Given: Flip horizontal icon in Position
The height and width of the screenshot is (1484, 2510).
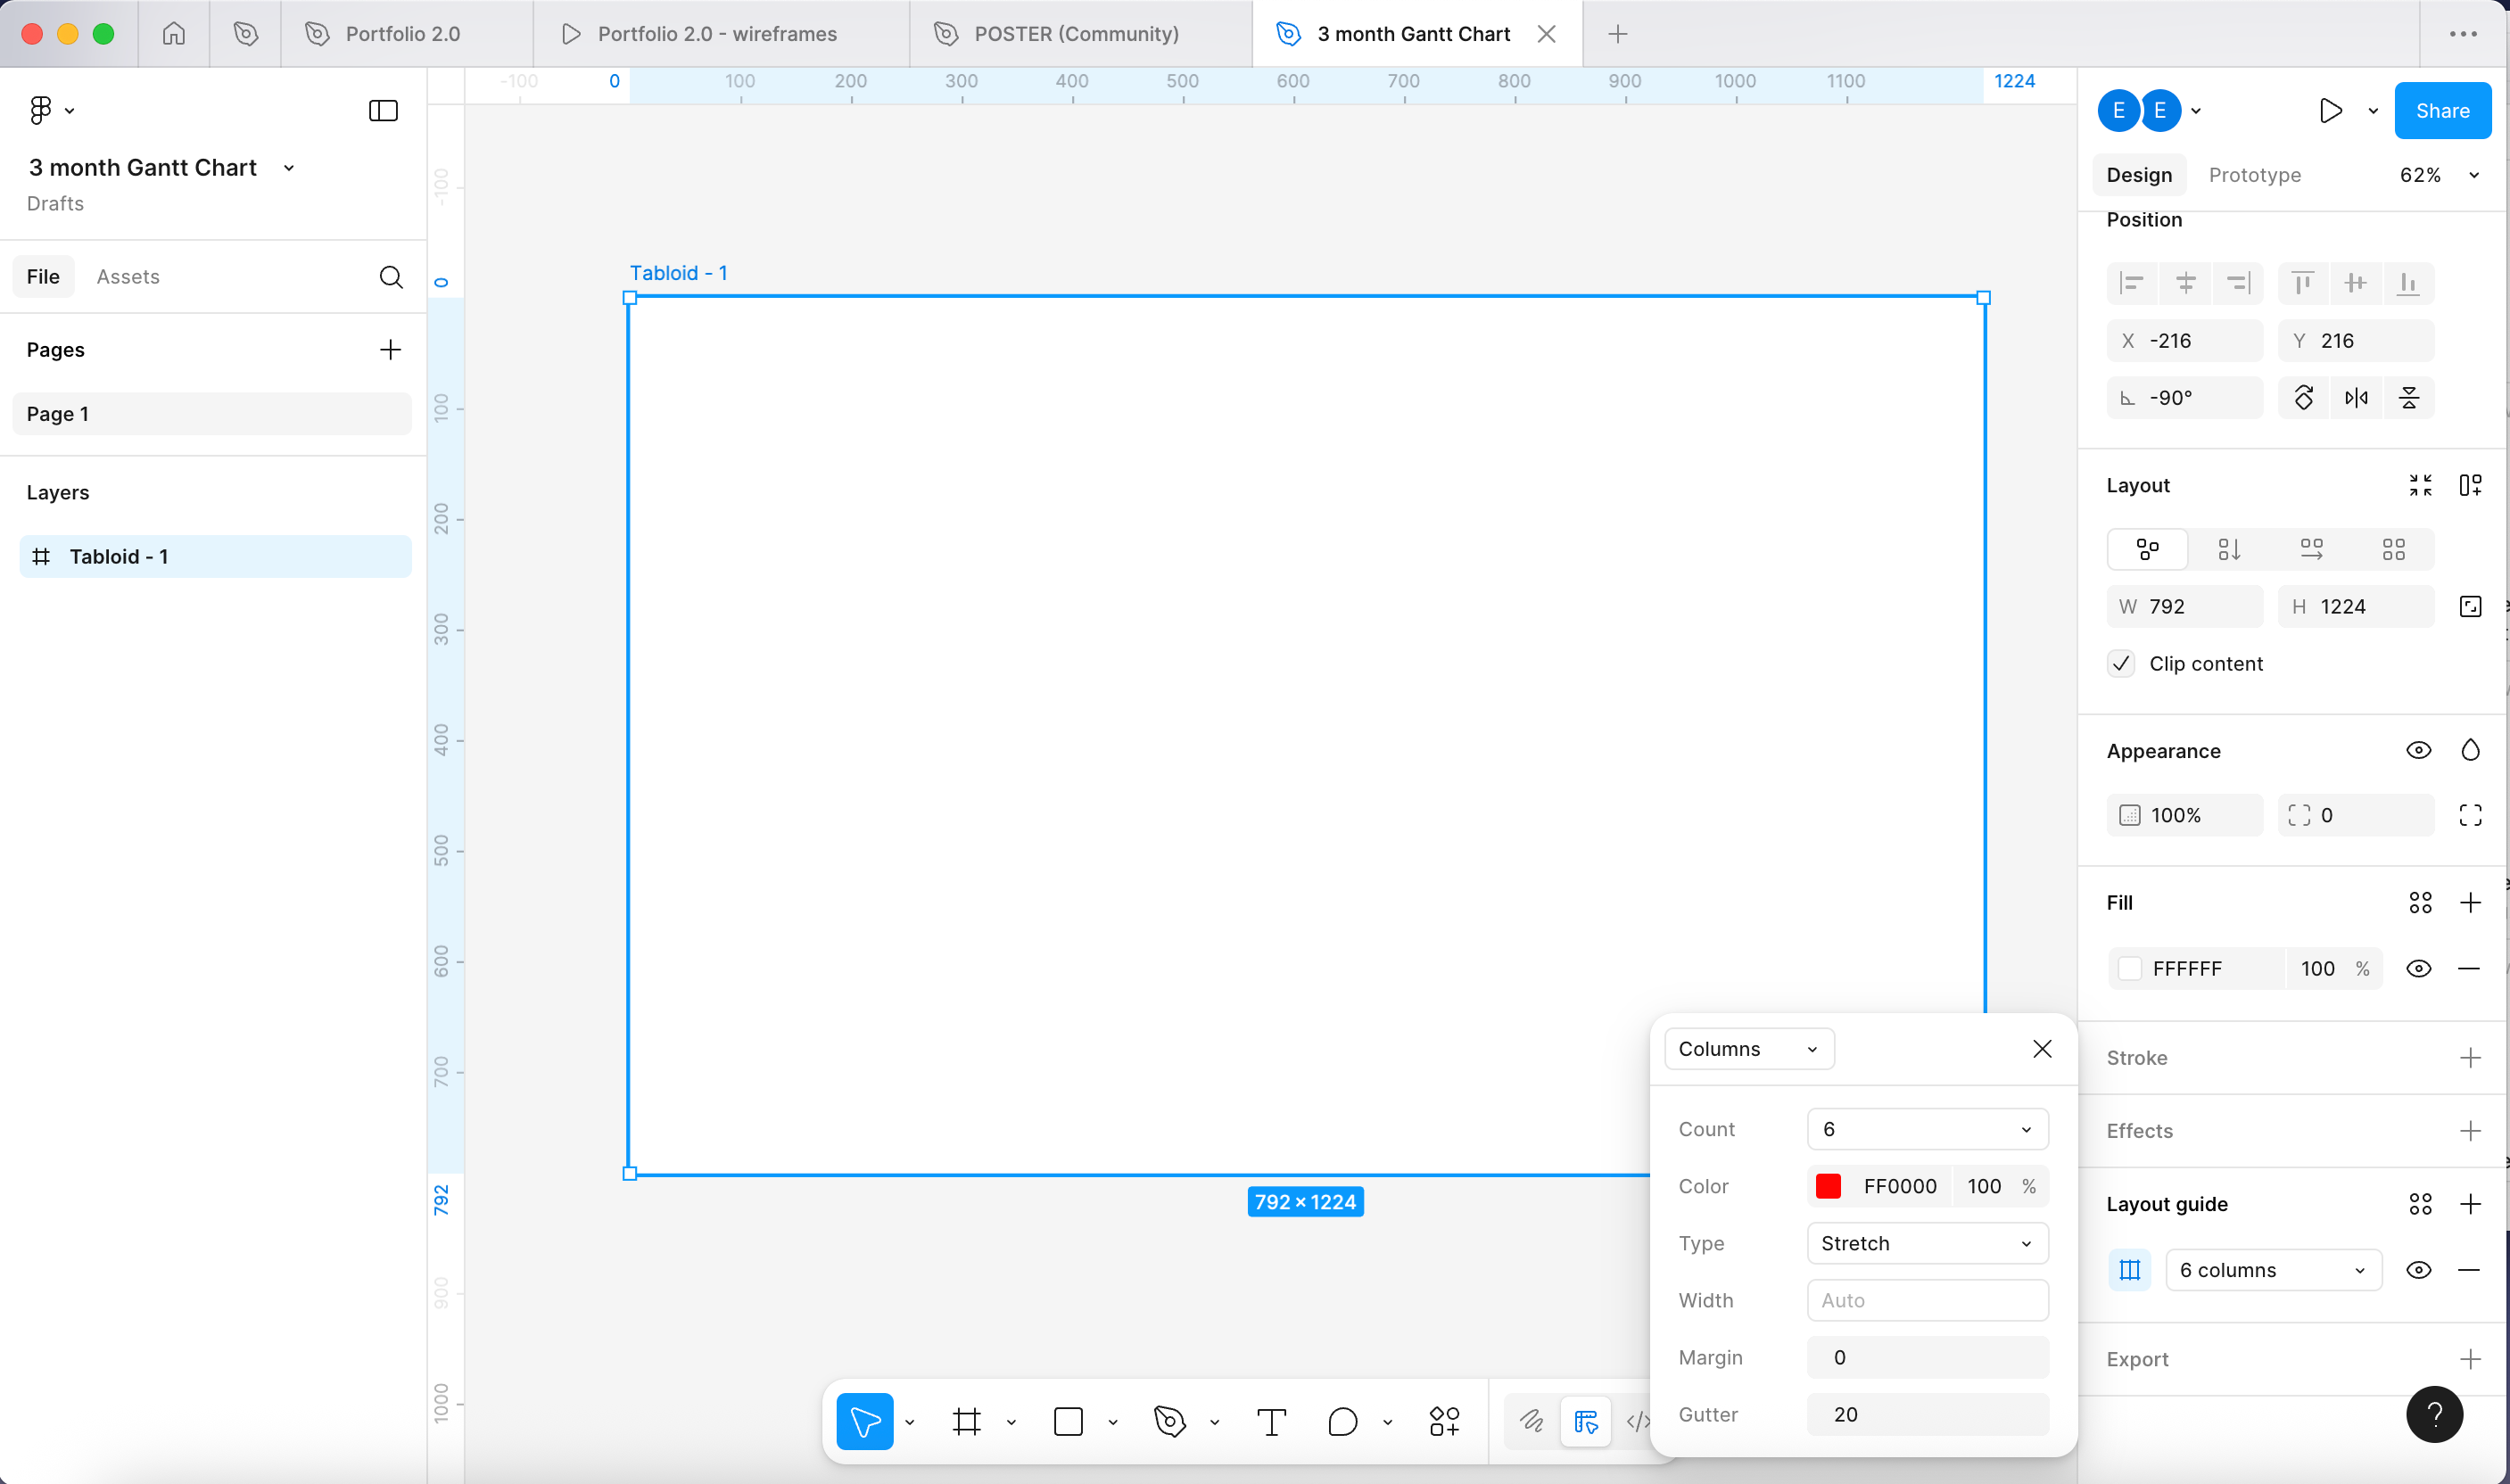Looking at the screenshot, I should click(x=2356, y=398).
